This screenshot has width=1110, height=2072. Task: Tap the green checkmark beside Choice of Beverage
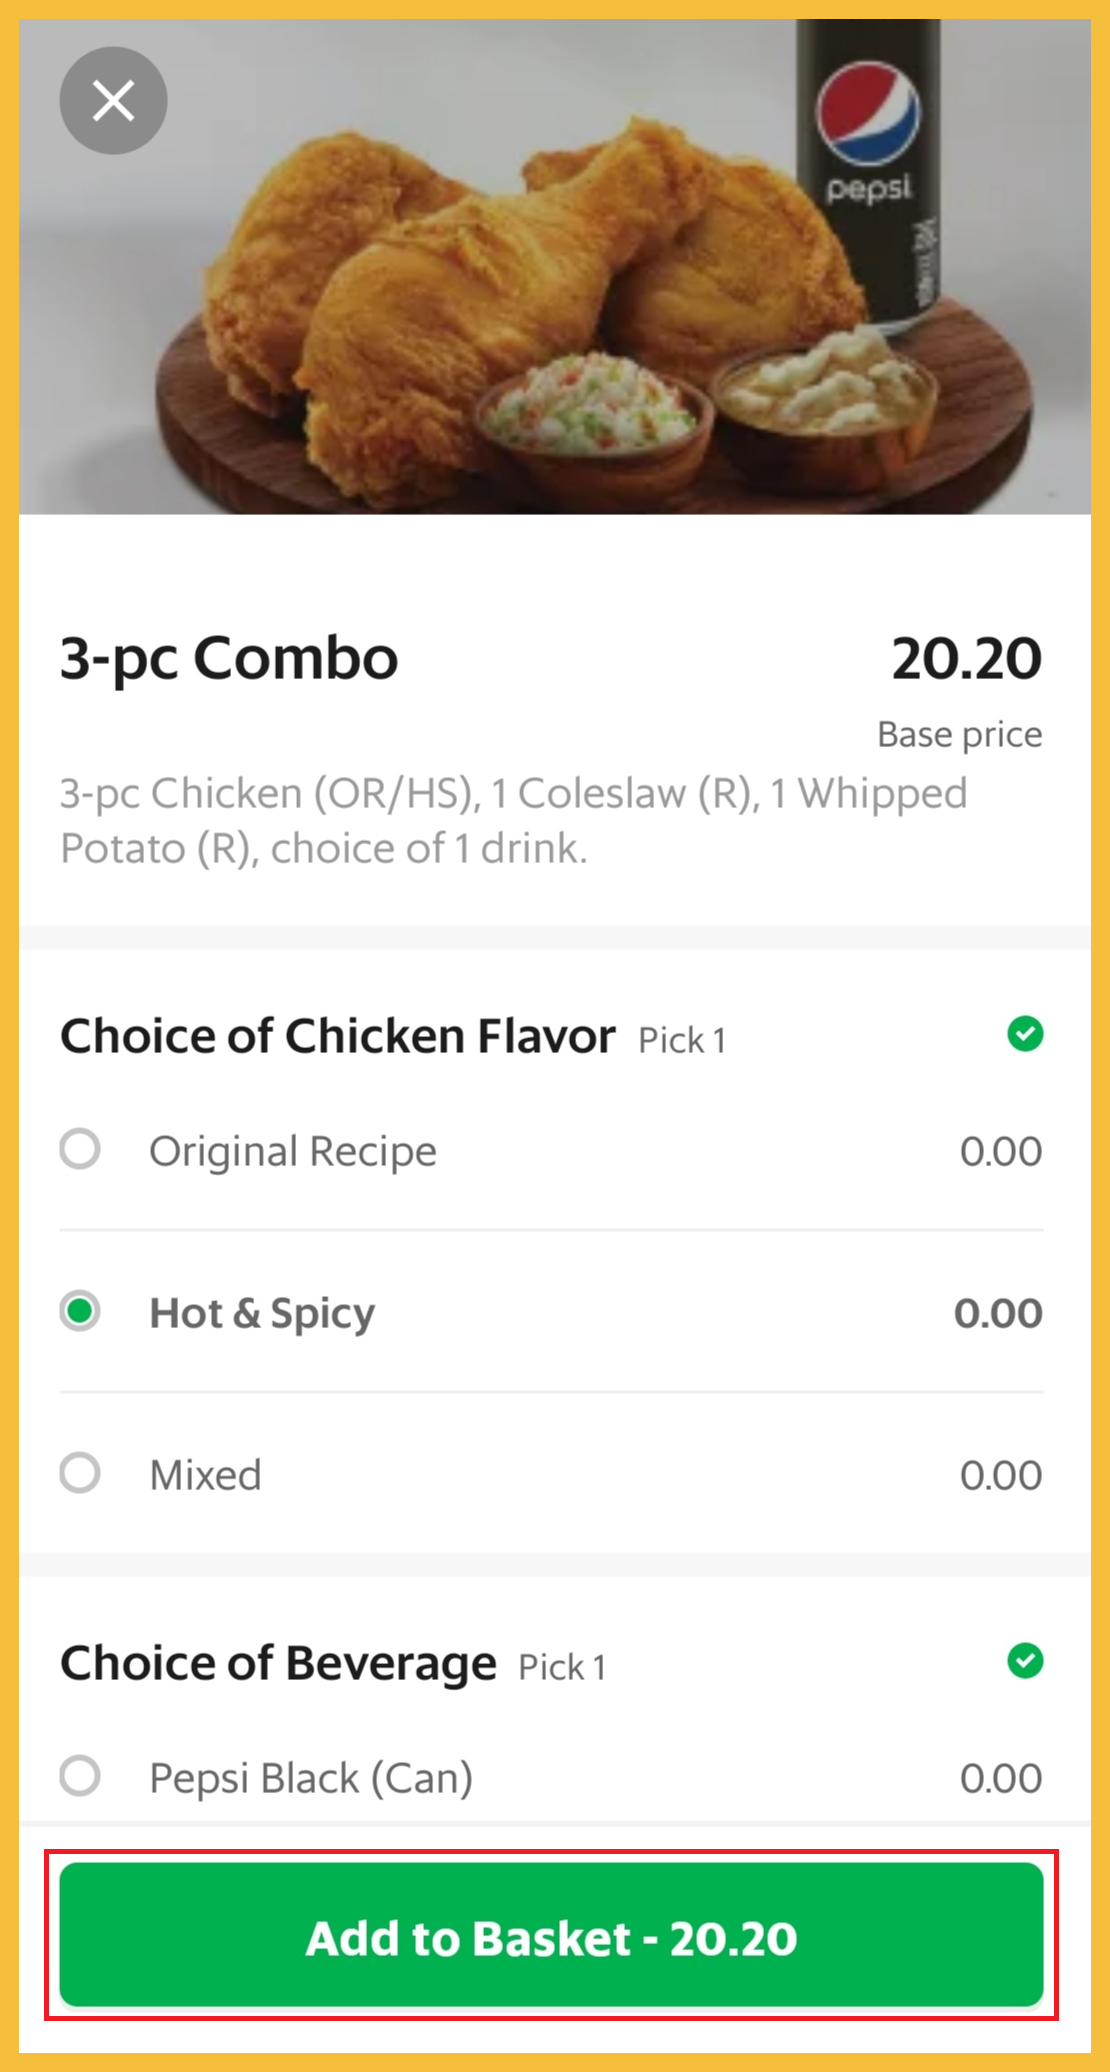pos(1025,1661)
